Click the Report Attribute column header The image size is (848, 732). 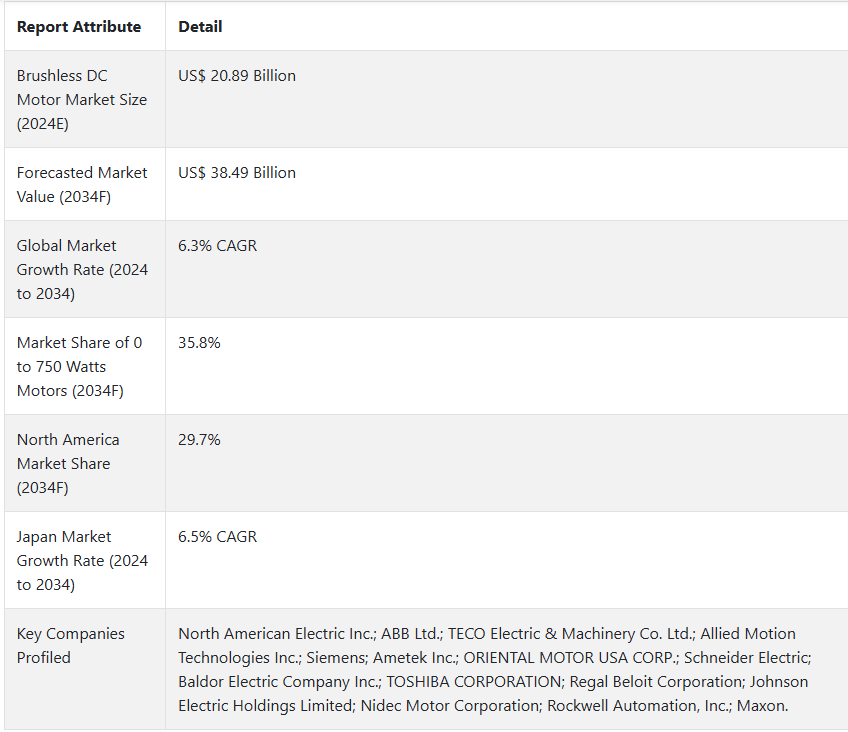(x=79, y=26)
